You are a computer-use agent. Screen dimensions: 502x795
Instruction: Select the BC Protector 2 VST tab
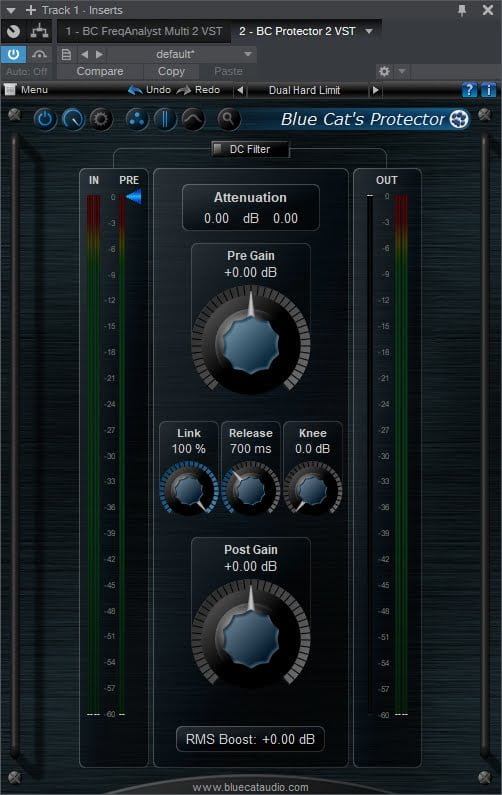[x=297, y=31]
